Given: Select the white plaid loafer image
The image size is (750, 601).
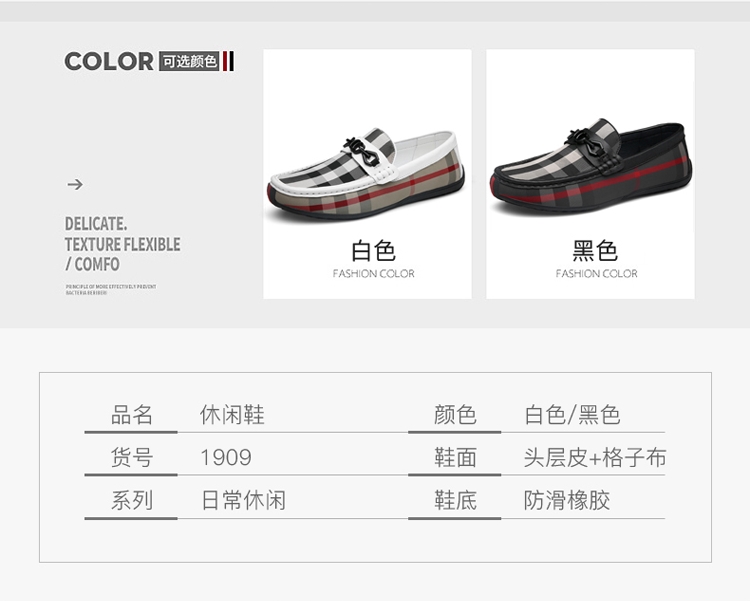Looking at the screenshot, I should tap(365, 174).
